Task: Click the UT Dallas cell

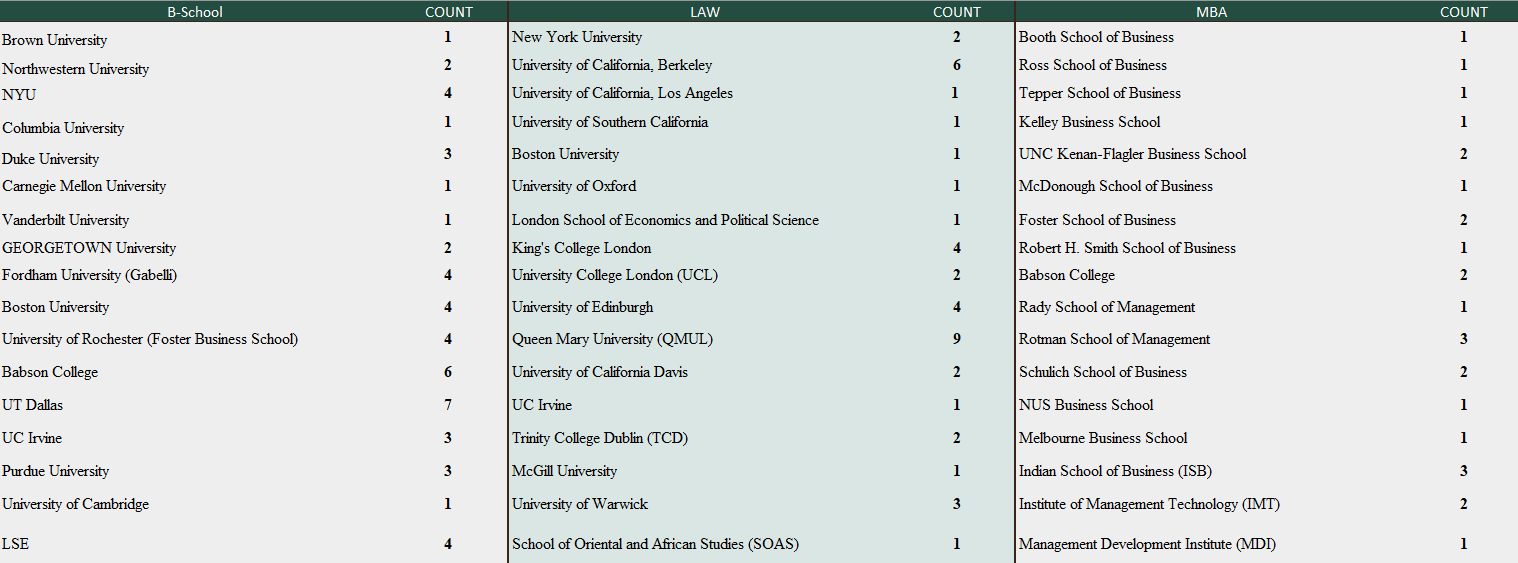Action: point(32,405)
